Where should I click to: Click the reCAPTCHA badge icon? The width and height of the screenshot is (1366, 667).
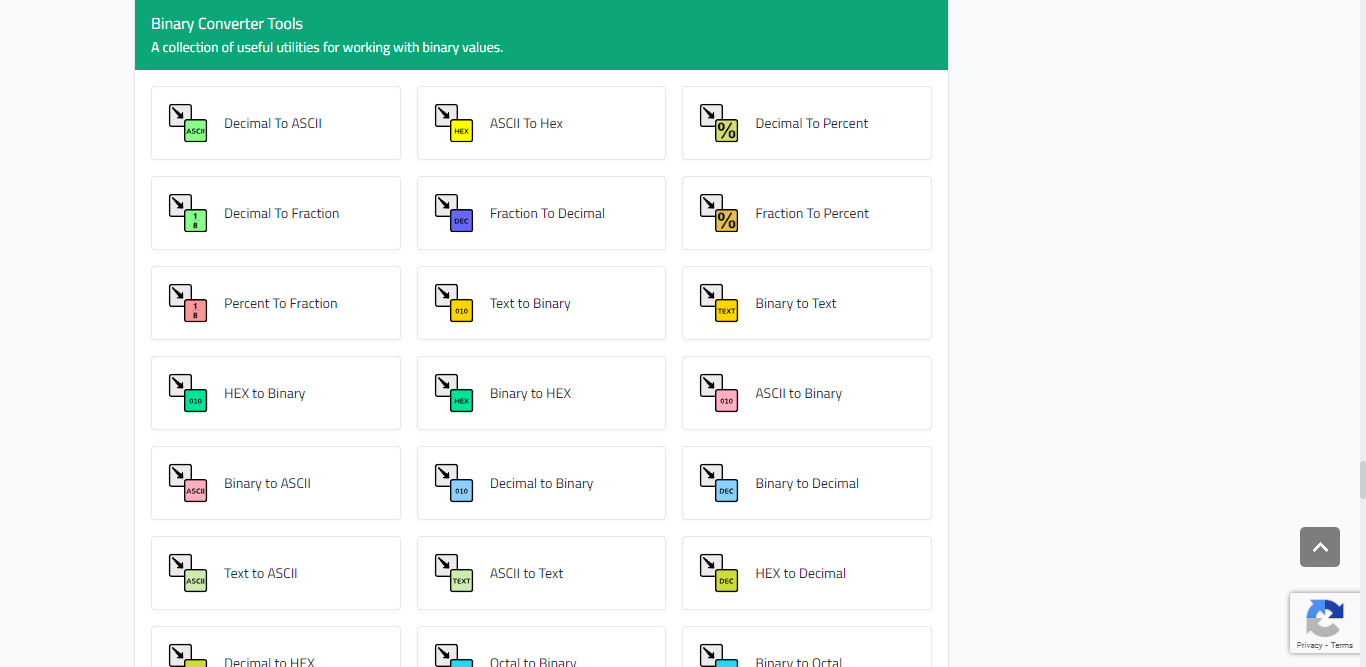pyautogui.click(x=1325, y=617)
